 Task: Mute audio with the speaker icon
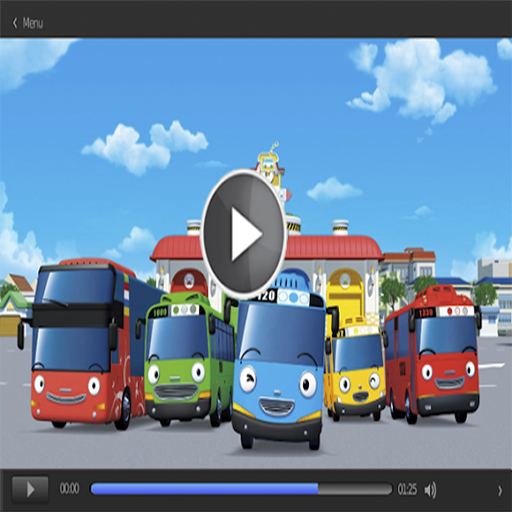pos(430,490)
